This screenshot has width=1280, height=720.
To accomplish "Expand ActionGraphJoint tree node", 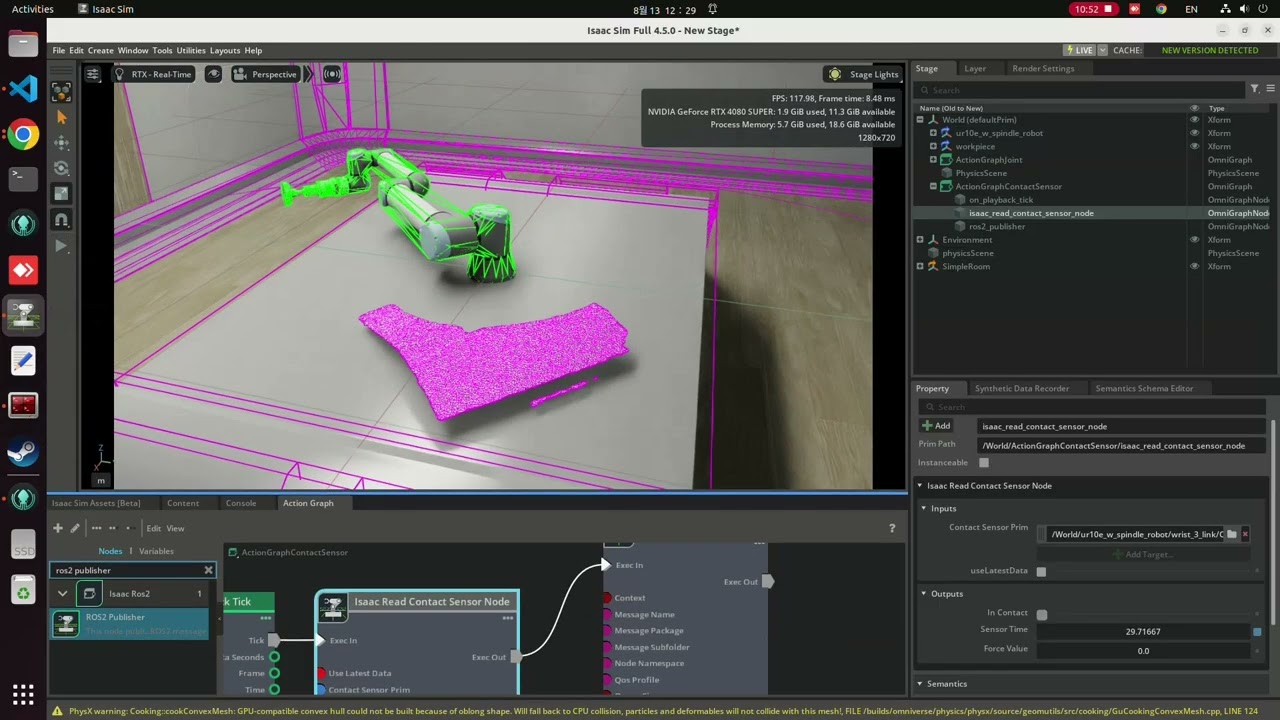I will (x=933, y=160).
